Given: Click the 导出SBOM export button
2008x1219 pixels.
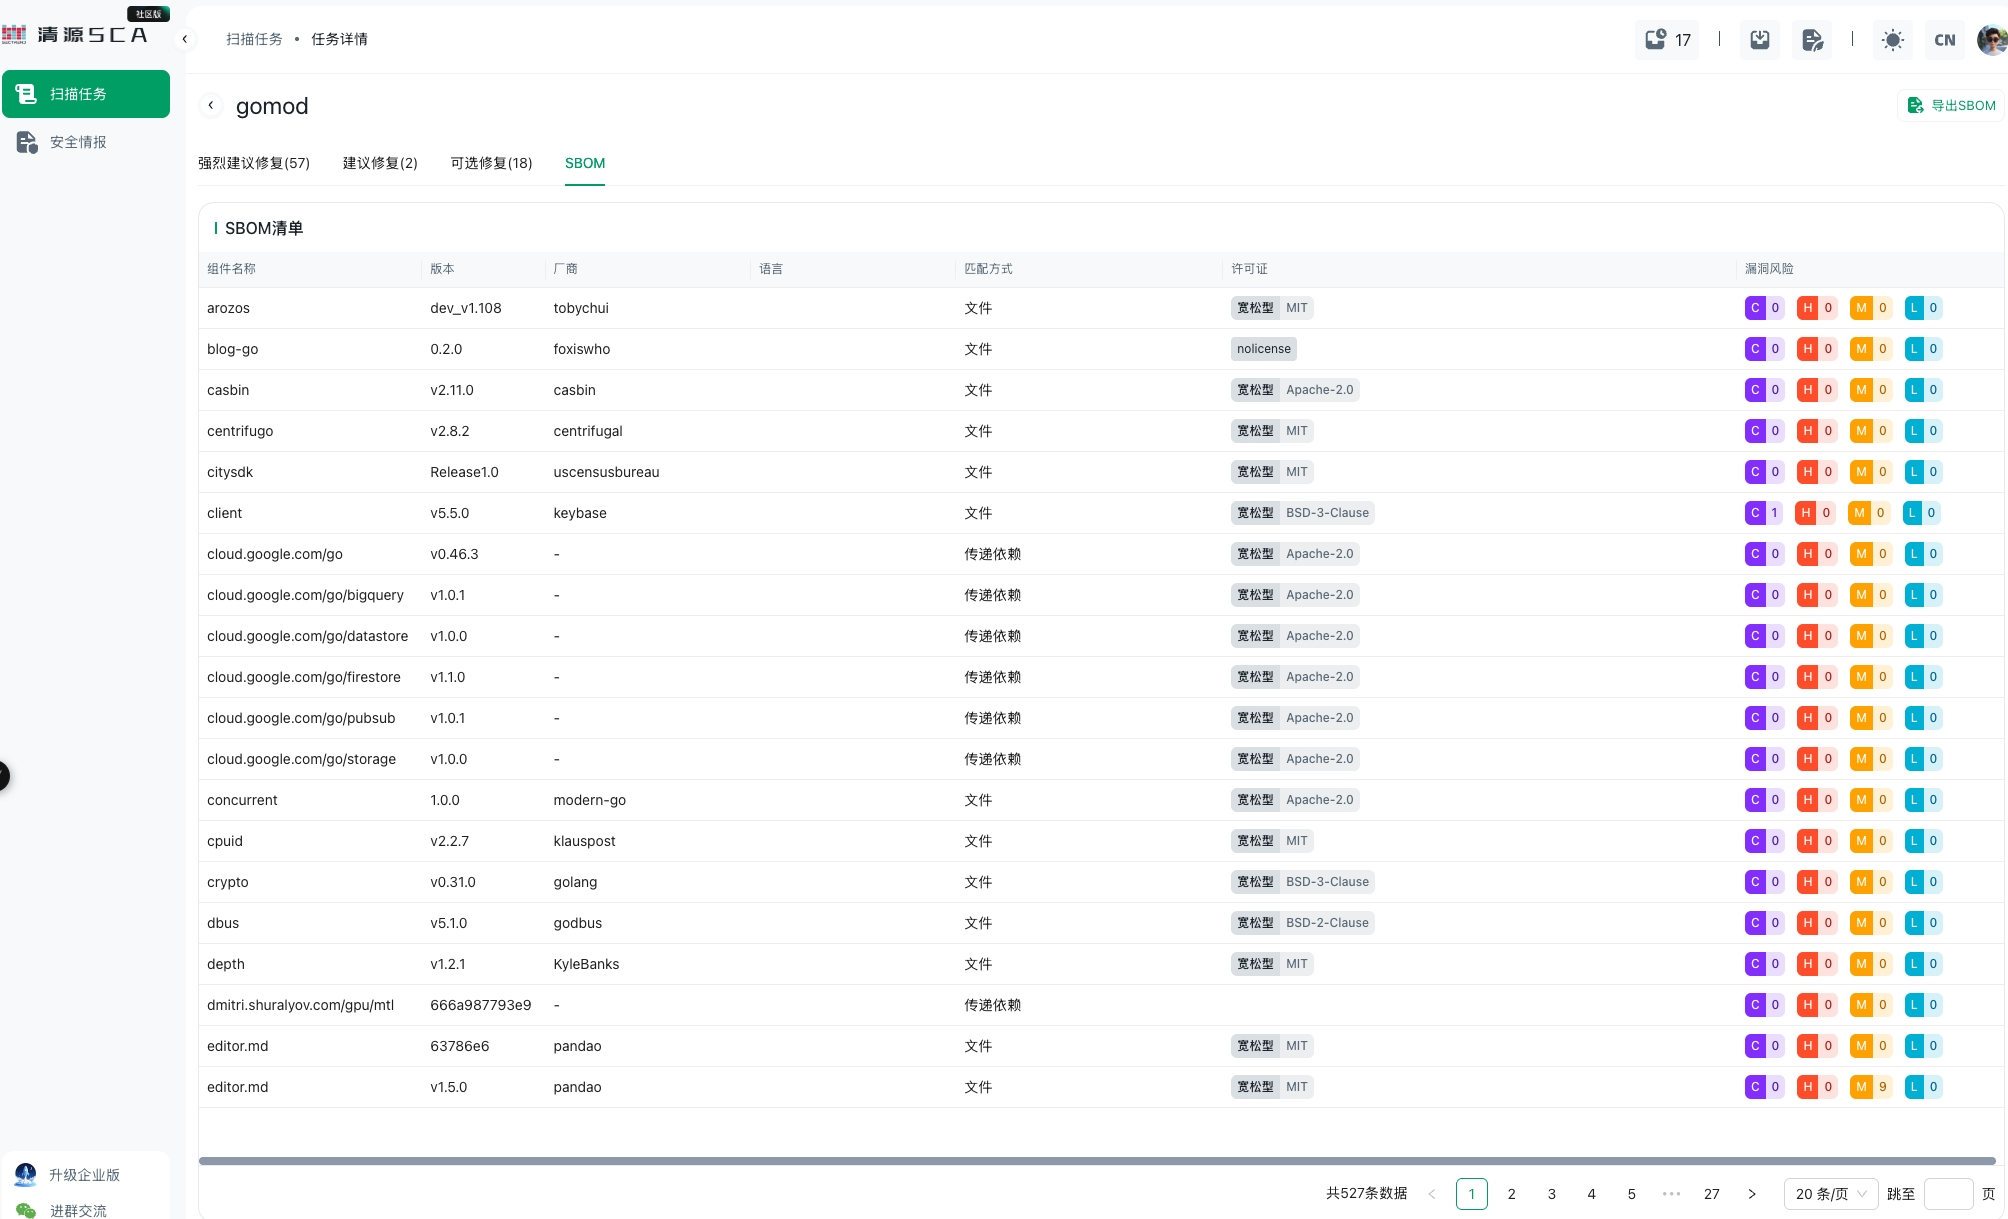Looking at the screenshot, I should [1951, 105].
